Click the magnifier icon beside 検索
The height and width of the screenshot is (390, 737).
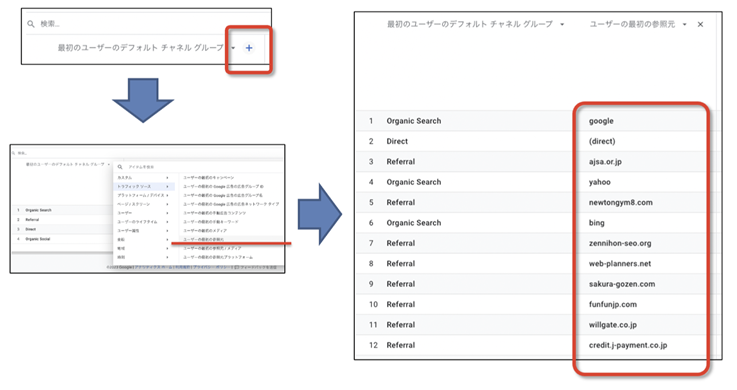pos(31,24)
